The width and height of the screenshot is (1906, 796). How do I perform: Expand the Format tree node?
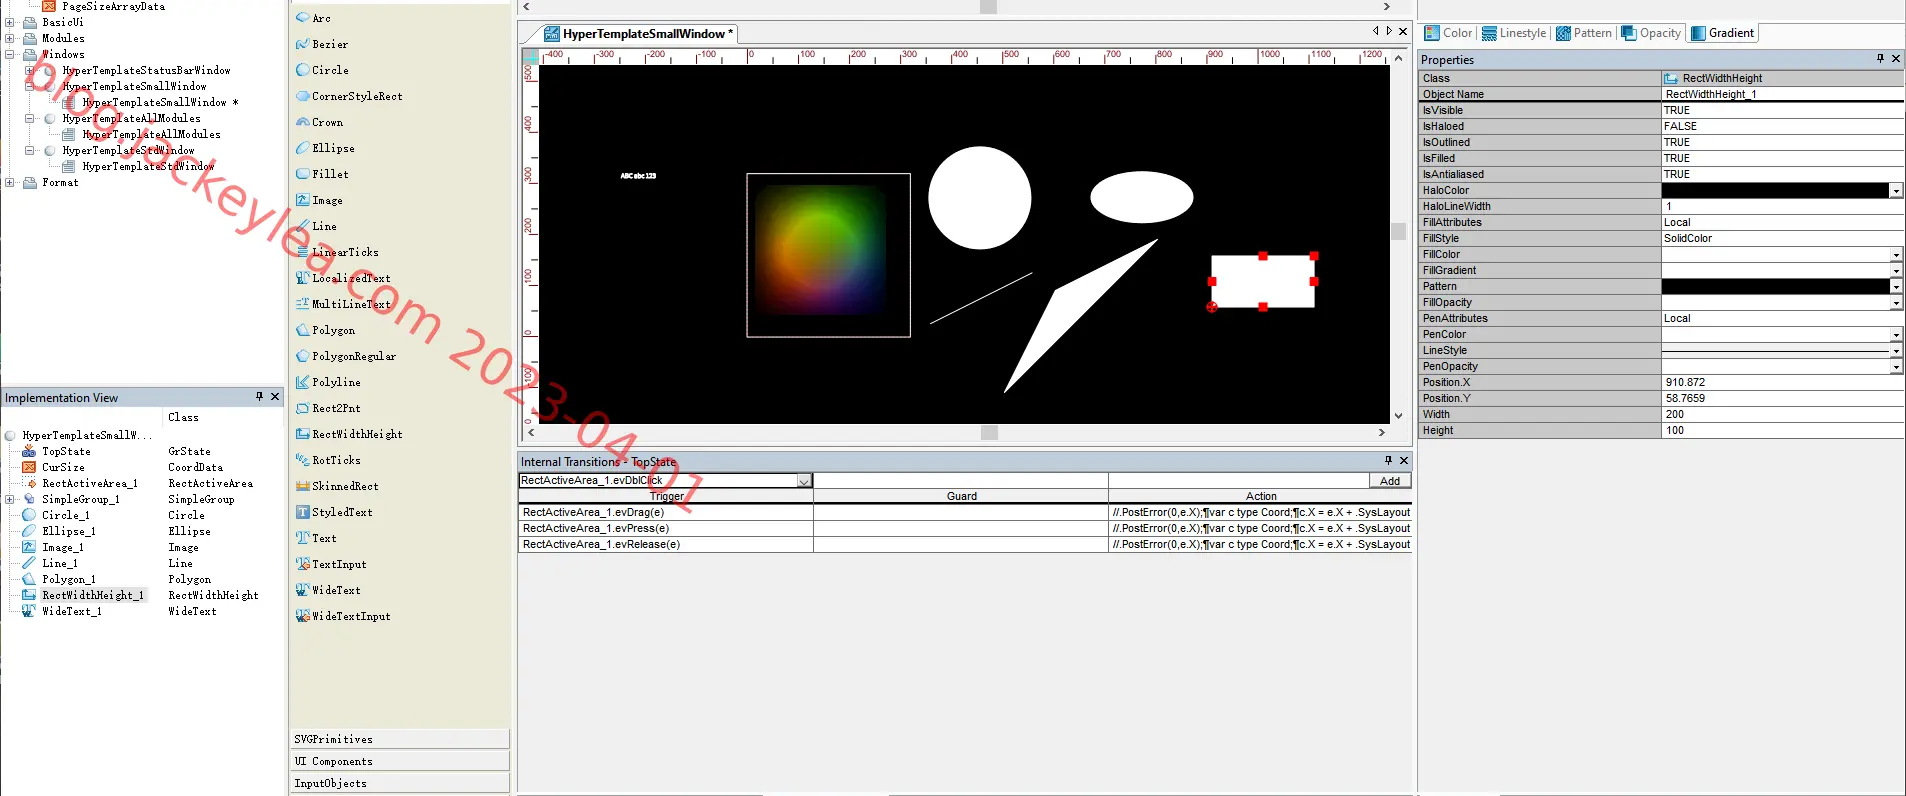10,183
